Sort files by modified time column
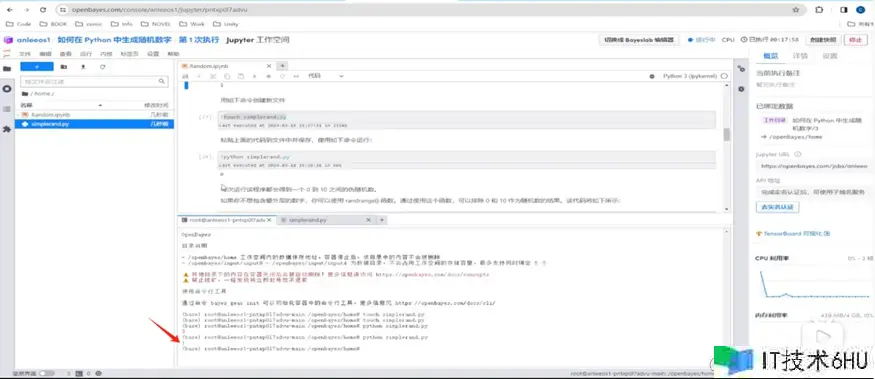Image resolution: width=875 pixels, height=379 pixels. pyautogui.click(x=156, y=105)
